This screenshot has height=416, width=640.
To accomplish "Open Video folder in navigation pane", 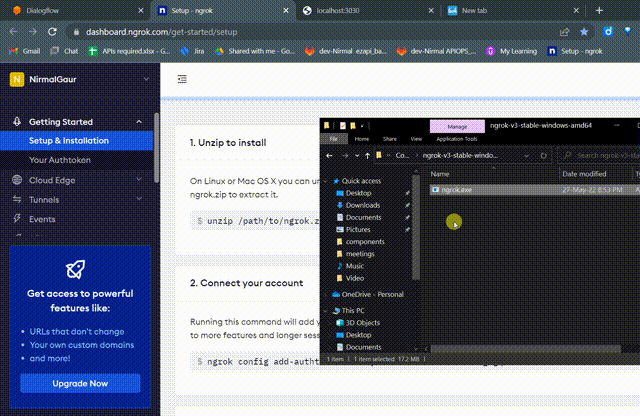I will 354,278.
